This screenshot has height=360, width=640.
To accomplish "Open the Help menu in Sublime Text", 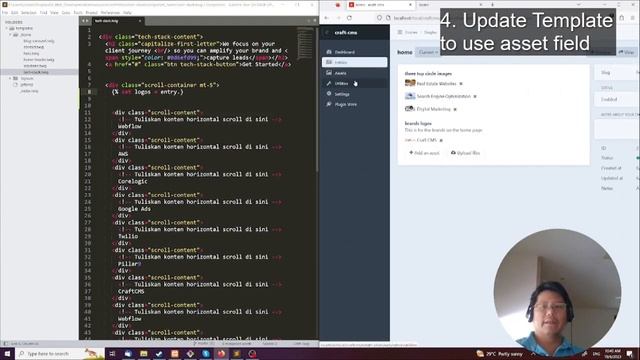I will (x=127, y=13).
